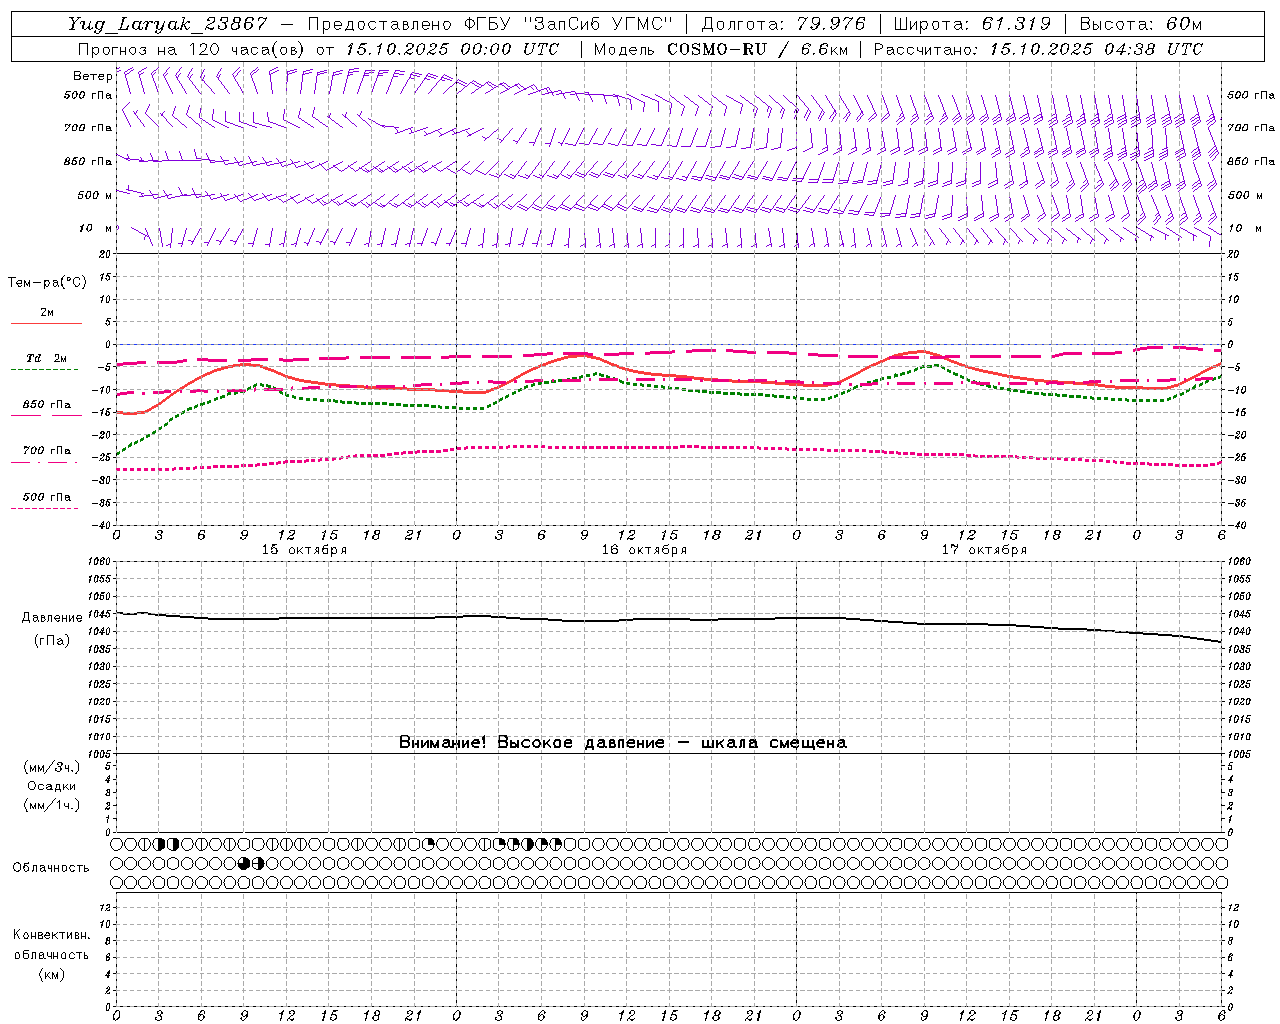Click the elevation text Высота: 60м

[1141, 24]
